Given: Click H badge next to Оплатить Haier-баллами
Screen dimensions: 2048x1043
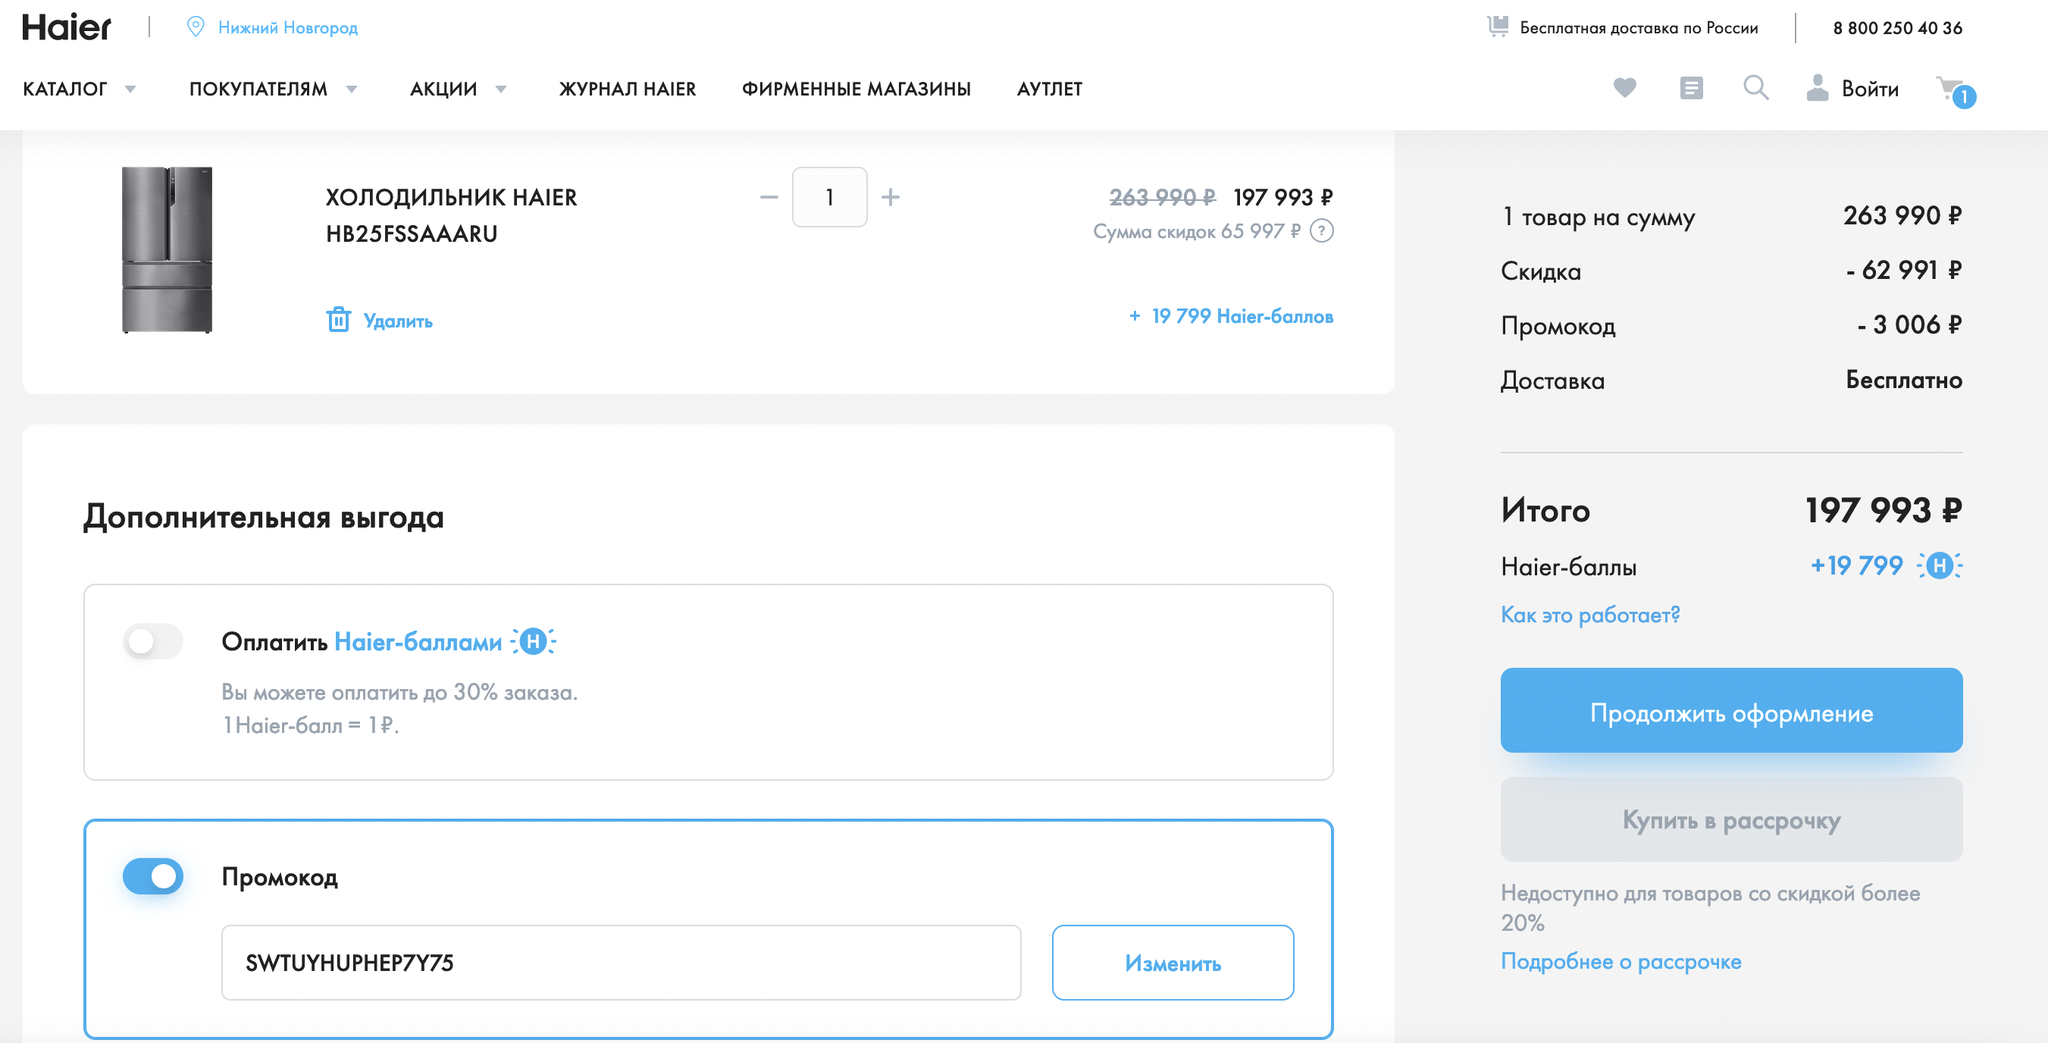Looking at the screenshot, I should point(533,642).
